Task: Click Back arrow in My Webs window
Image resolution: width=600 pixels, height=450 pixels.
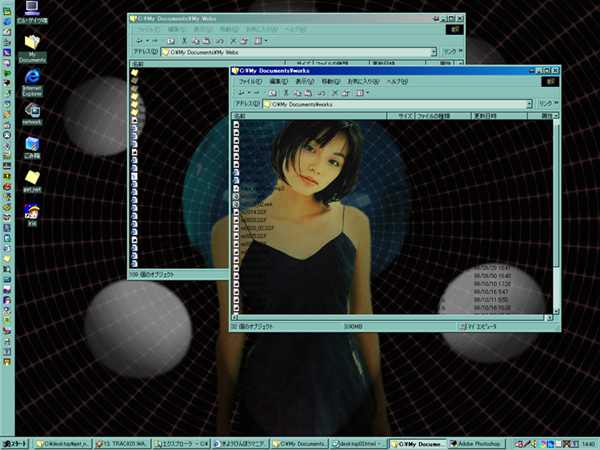Action: [x=139, y=41]
